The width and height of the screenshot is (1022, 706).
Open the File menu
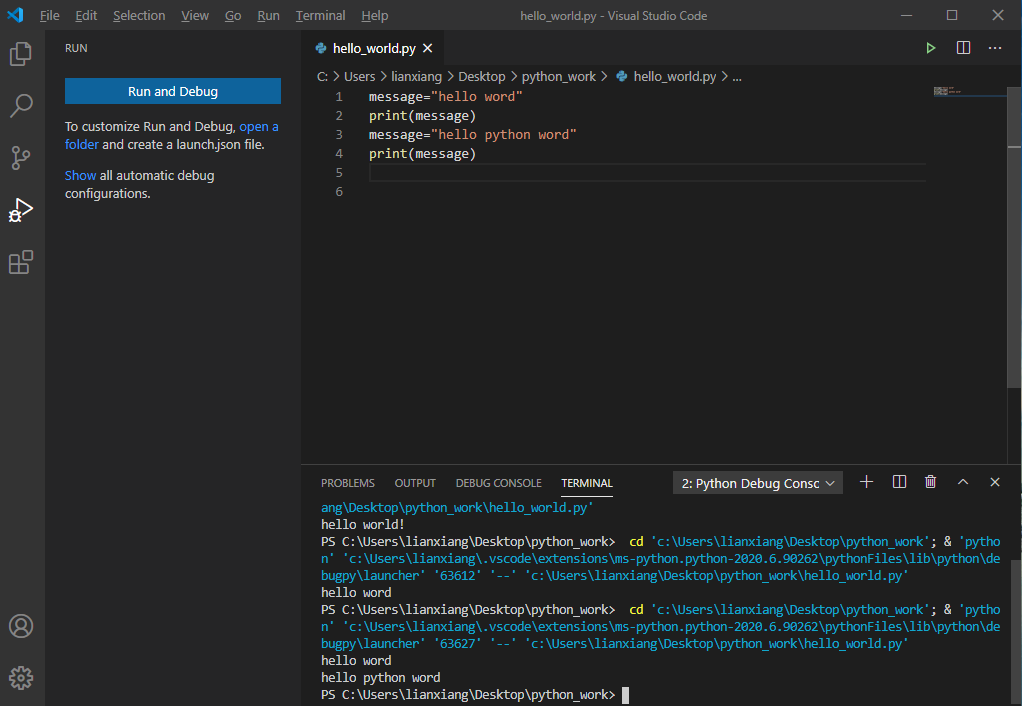point(50,16)
